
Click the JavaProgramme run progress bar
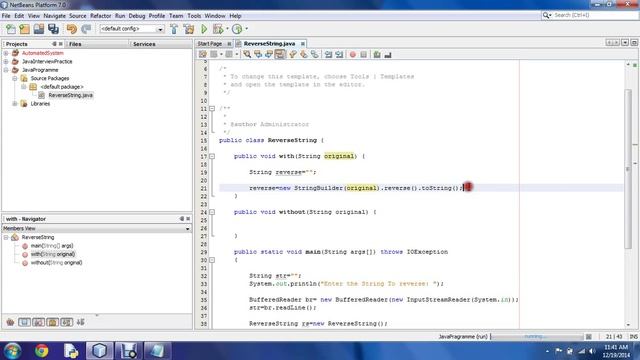tap(537, 337)
